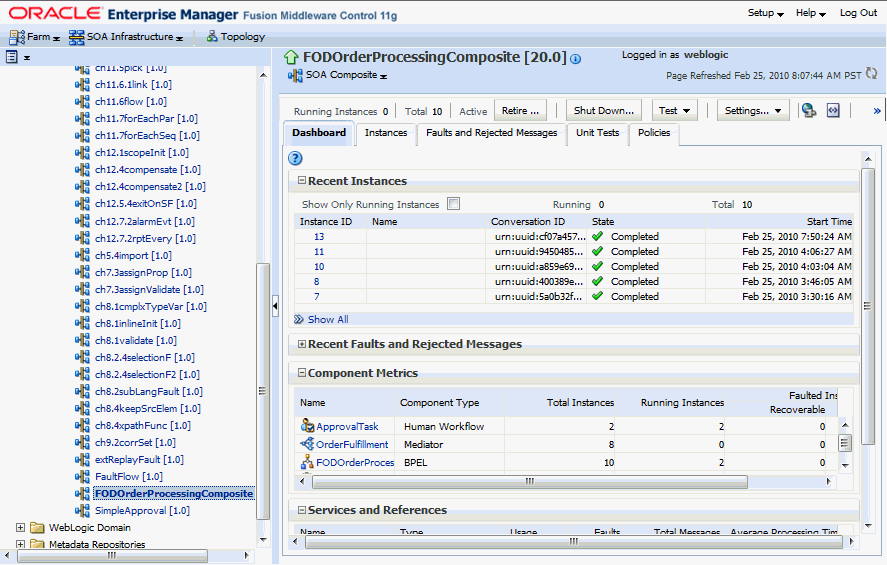This screenshot has width=887, height=565.
Task: Click the XML definition icon in toolbar
Action: pos(833,110)
